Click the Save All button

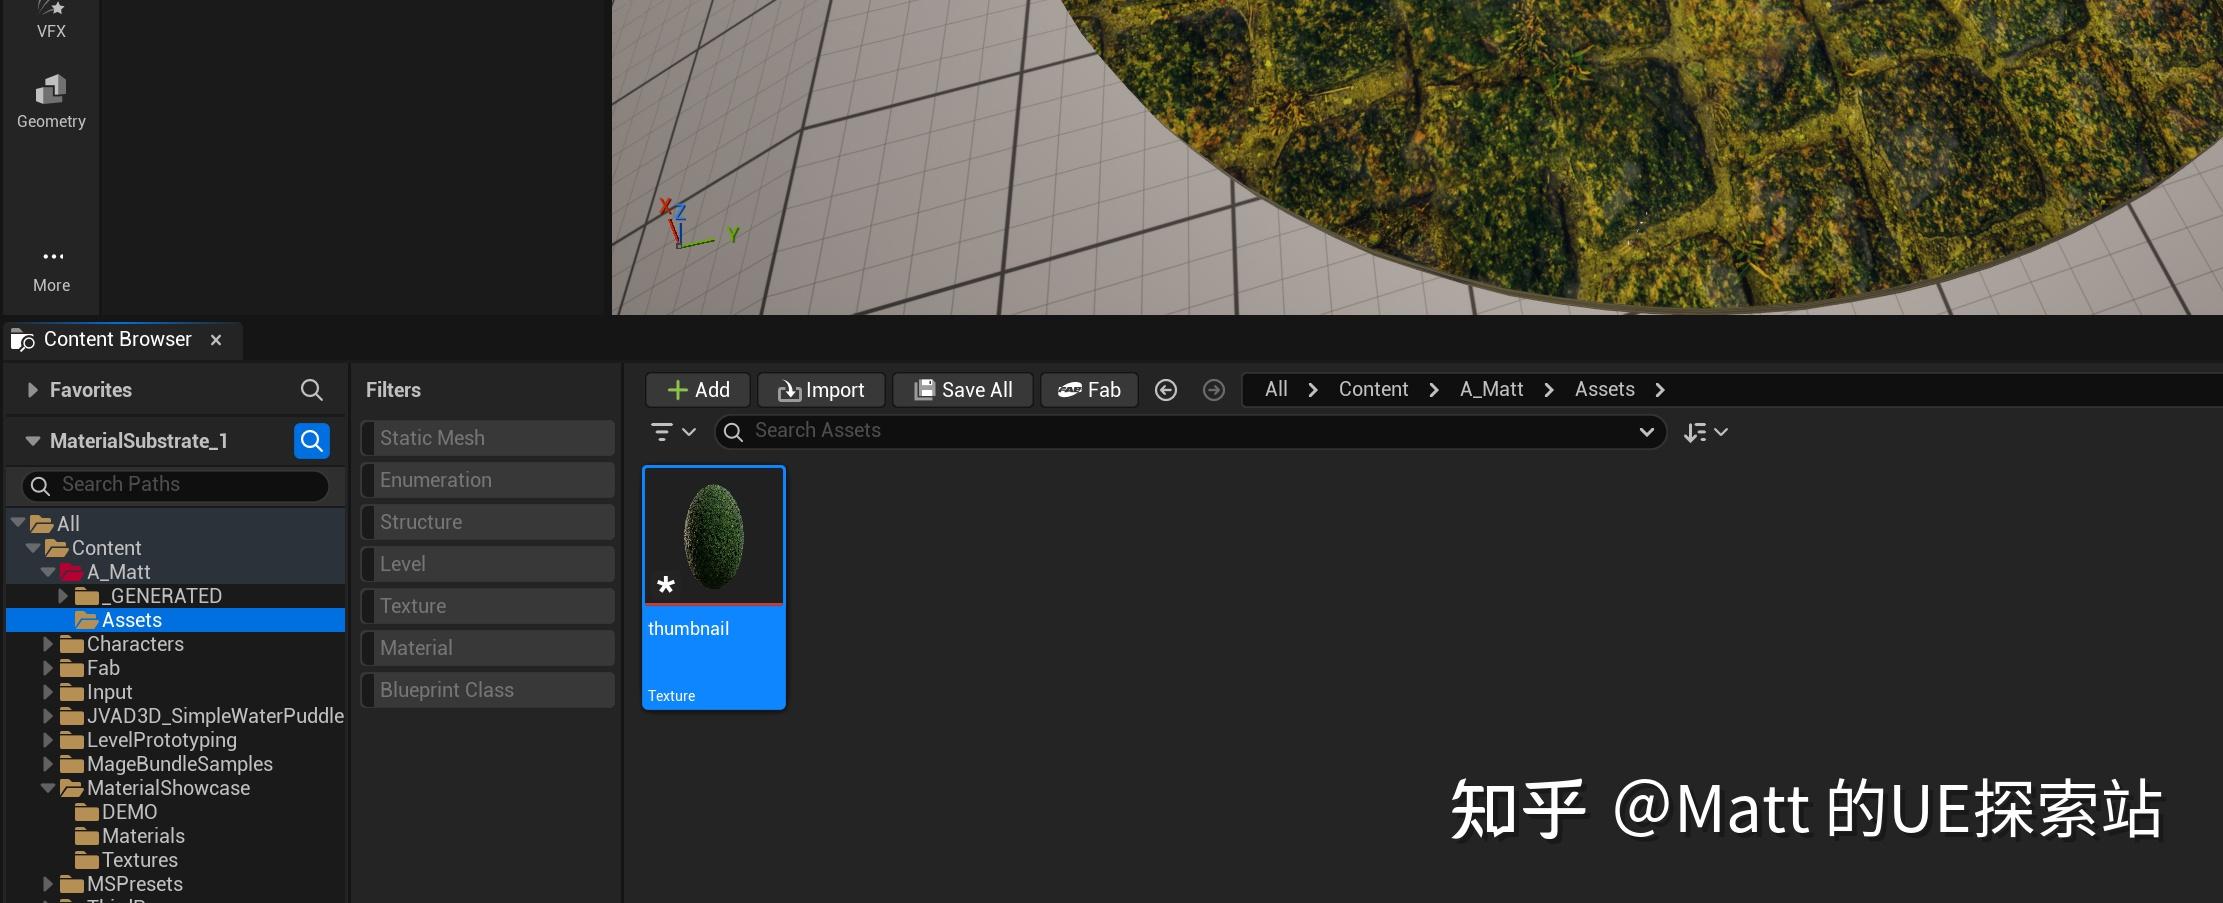pyautogui.click(x=961, y=390)
